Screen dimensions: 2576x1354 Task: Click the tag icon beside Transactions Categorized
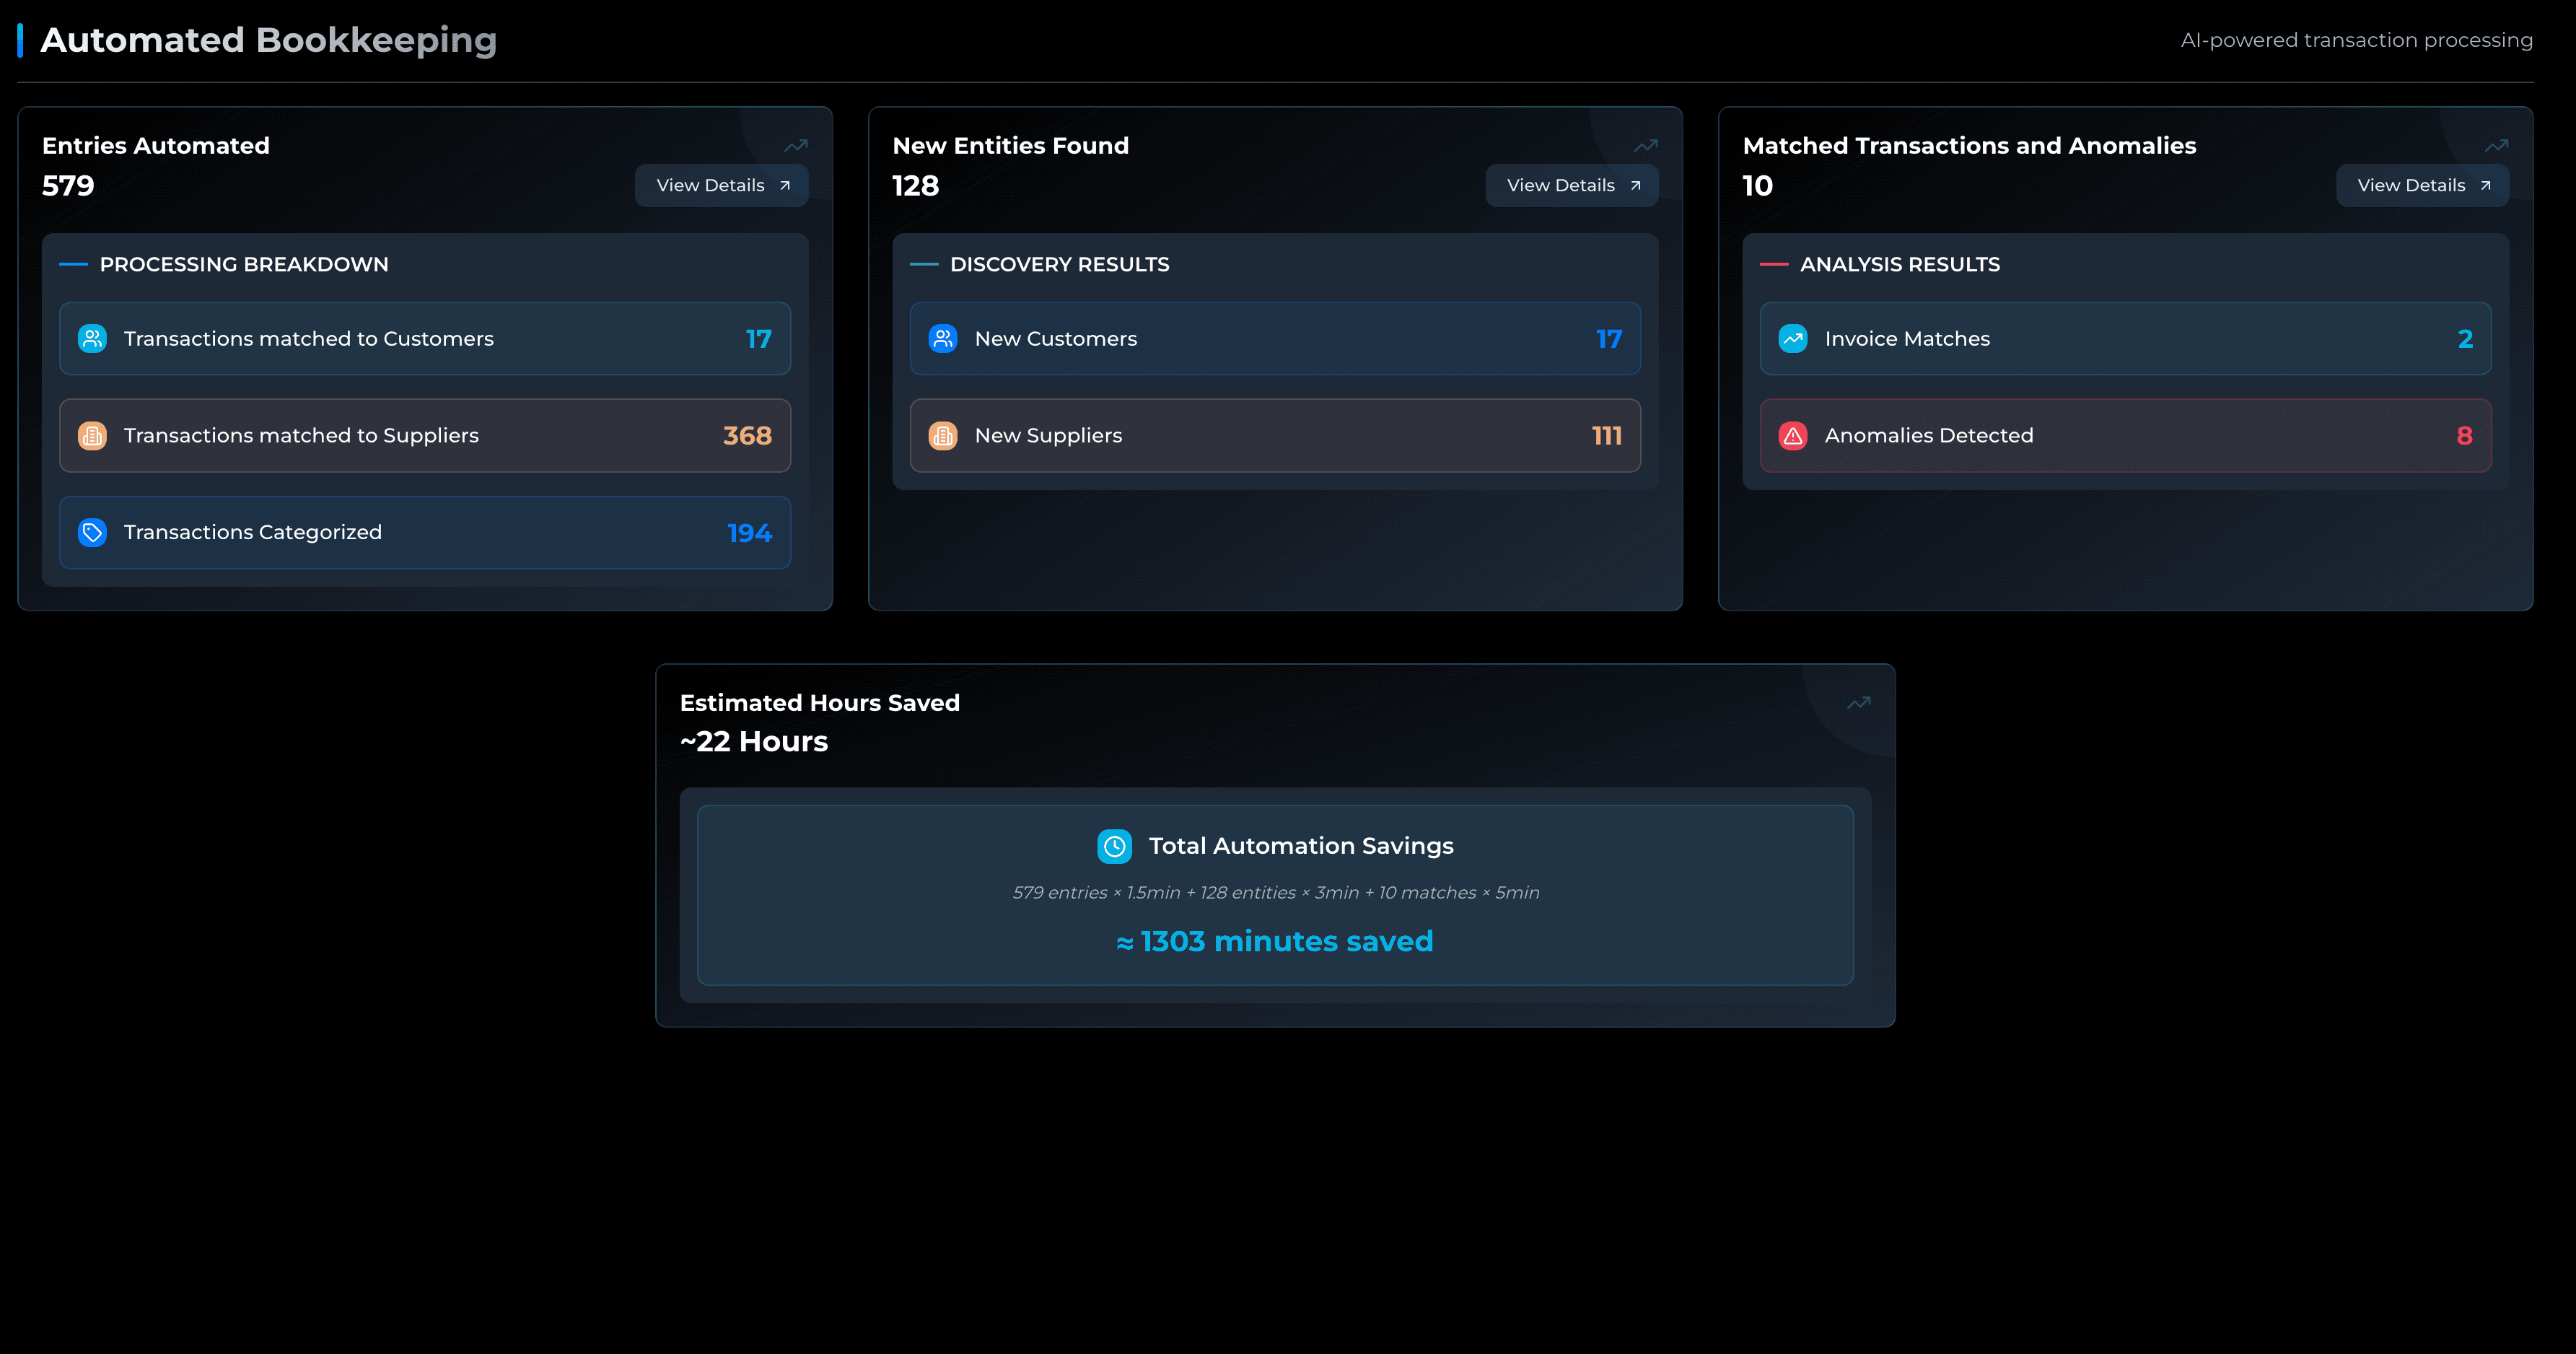tap(92, 533)
